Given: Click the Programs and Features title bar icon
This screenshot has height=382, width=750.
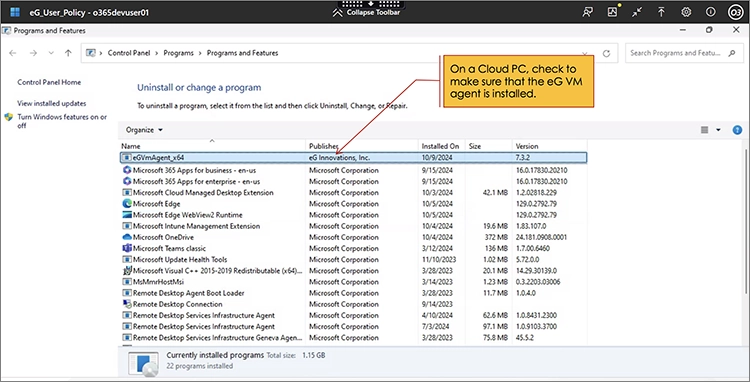Looking at the screenshot, I should pos(7,31).
